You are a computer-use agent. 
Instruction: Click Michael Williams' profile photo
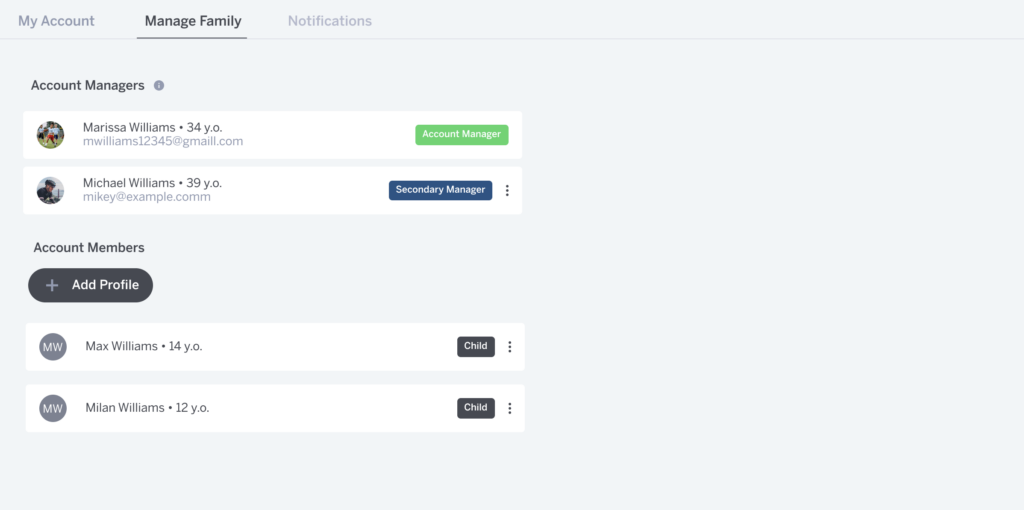(51, 190)
